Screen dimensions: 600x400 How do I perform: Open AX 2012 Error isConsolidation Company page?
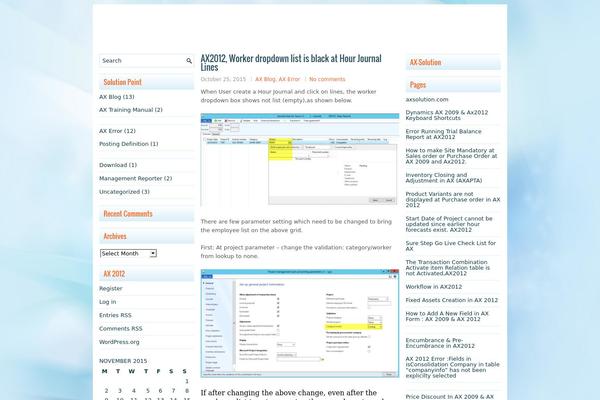point(453,367)
